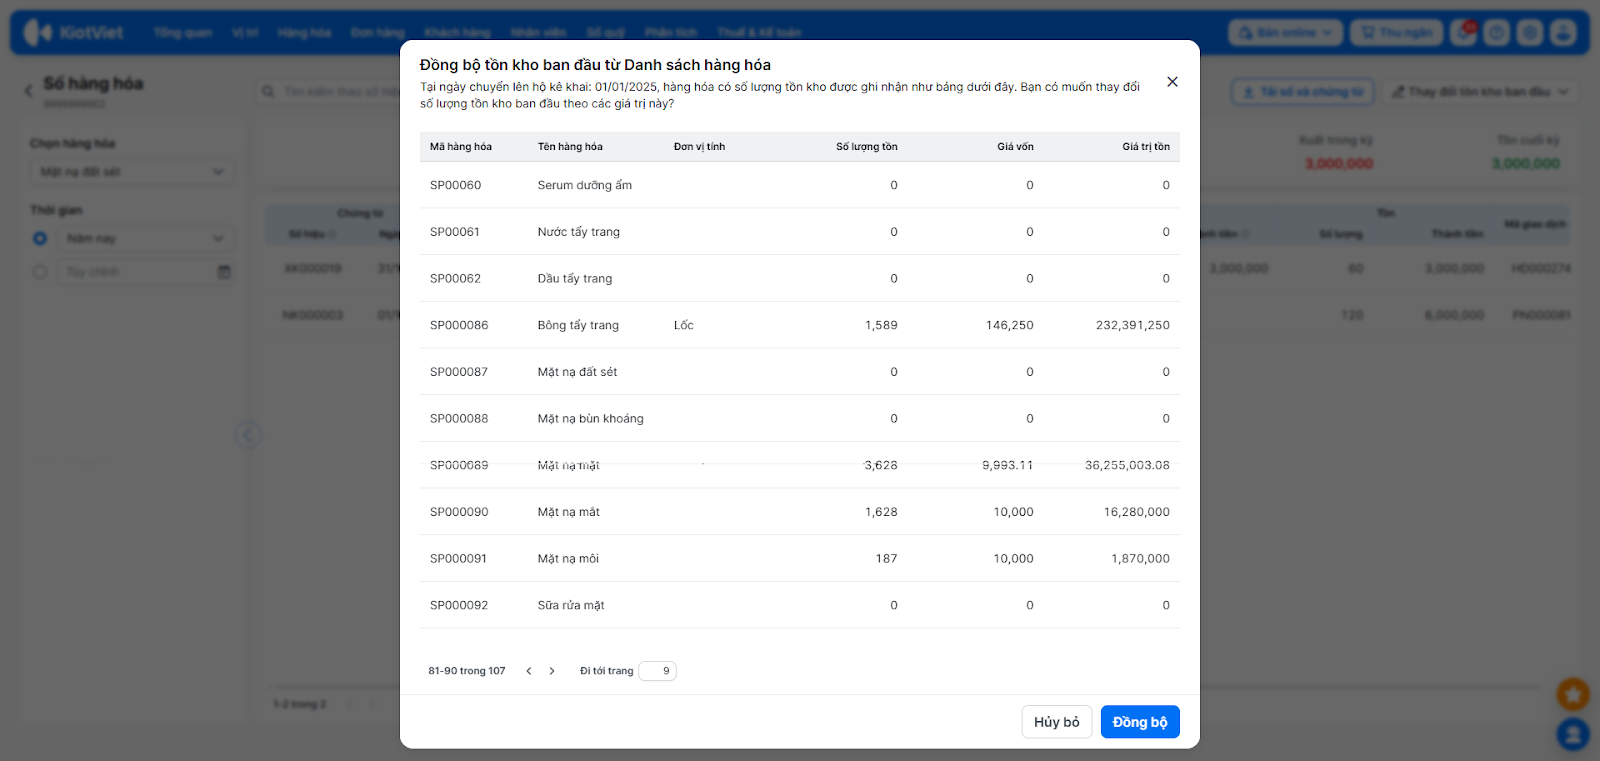Viewport: 1600px width, 761px height.
Task: Open the blue support chat floating icon
Action: point(1572,734)
